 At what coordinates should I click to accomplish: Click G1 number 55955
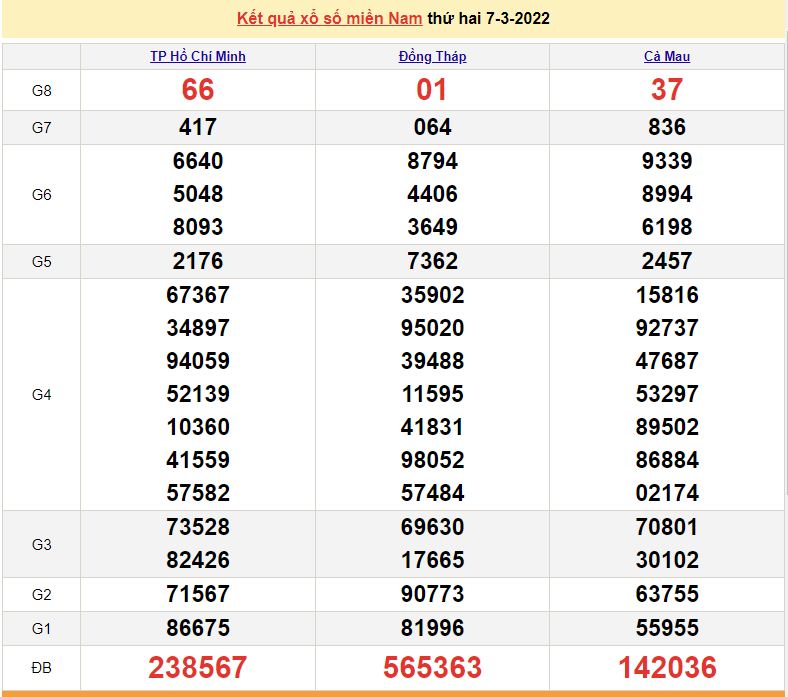point(667,628)
